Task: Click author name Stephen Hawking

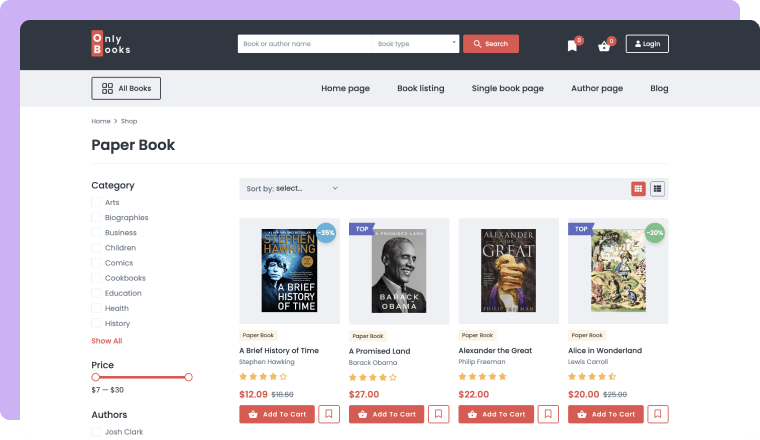Action: click(x=267, y=361)
